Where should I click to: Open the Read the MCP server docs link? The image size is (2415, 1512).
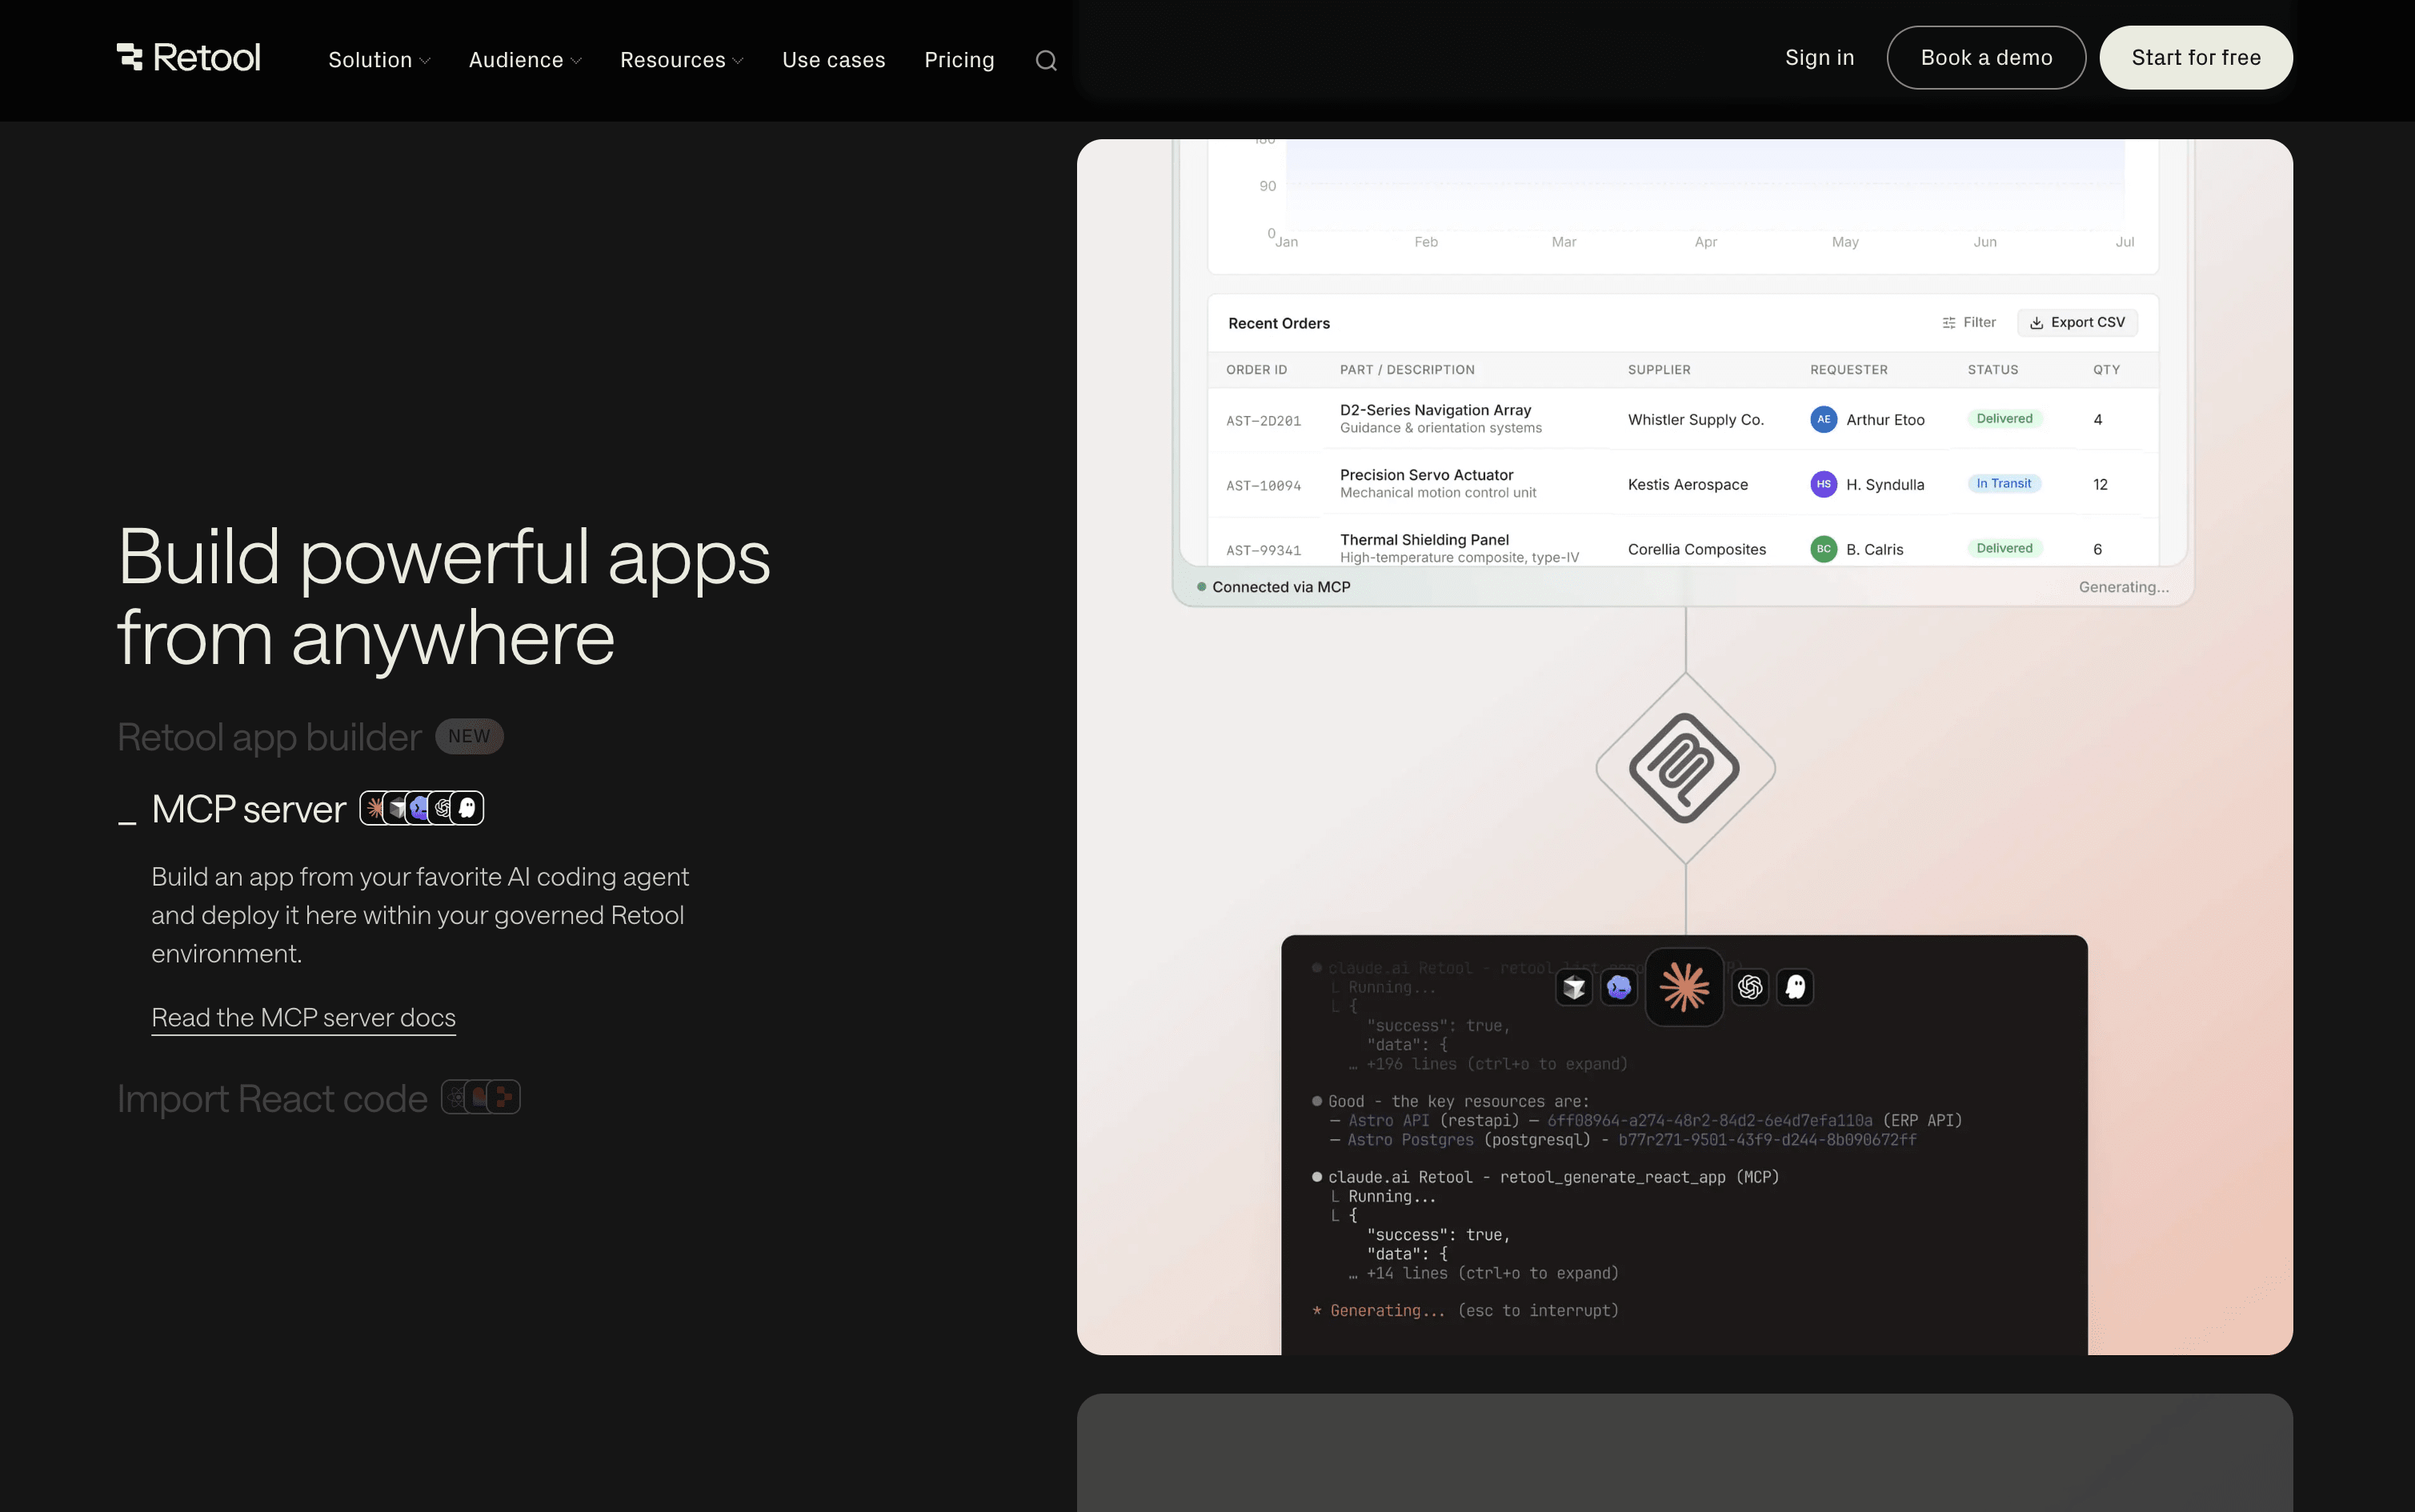[303, 1018]
